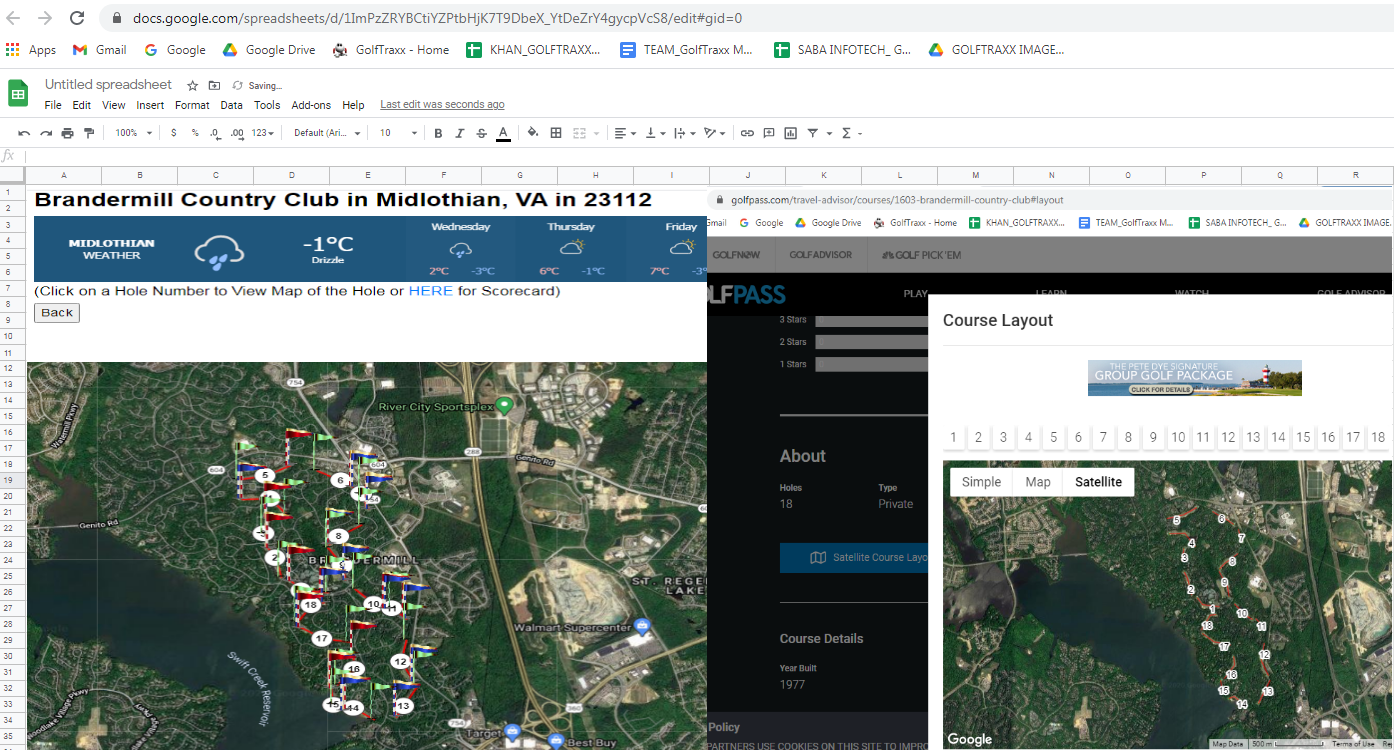Switch to Satellite map view tab

pos(1098,482)
